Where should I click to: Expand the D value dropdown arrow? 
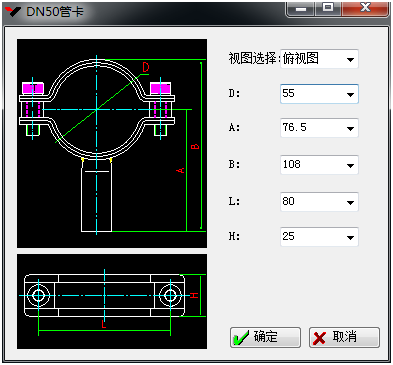pos(350,95)
